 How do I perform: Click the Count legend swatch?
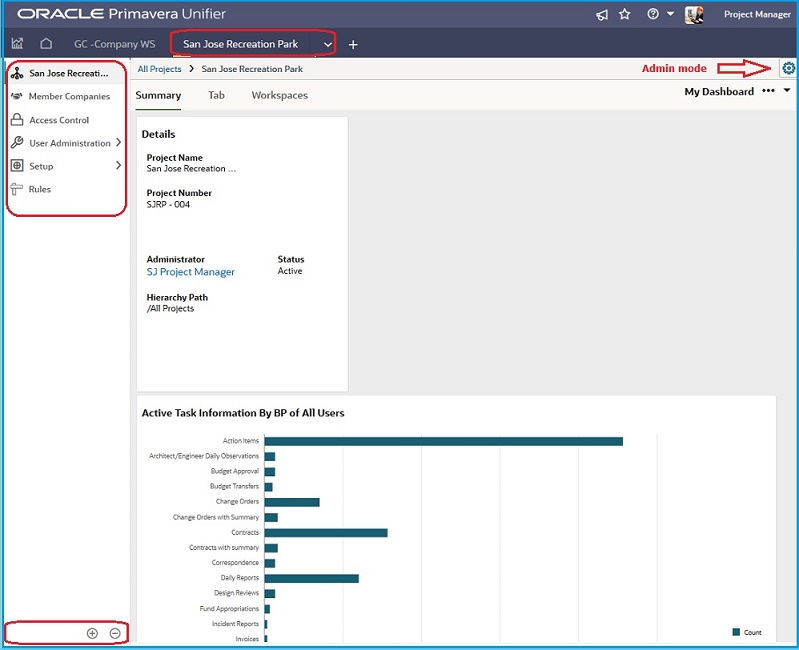736,632
